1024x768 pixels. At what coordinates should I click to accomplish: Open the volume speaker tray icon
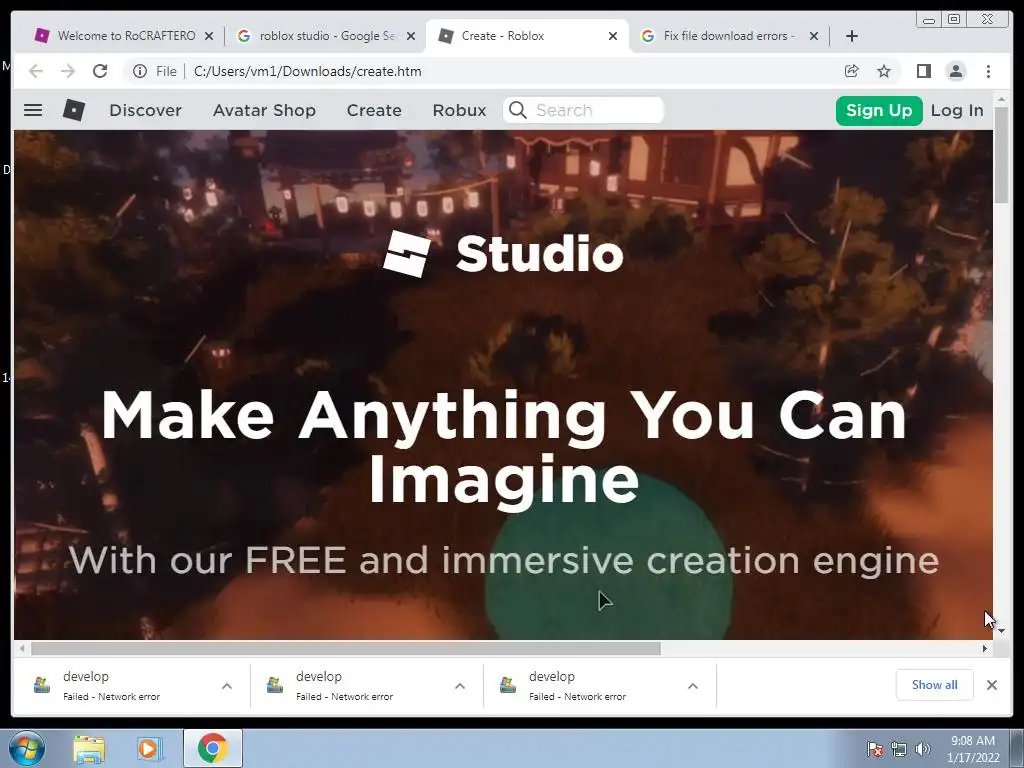[x=922, y=749]
